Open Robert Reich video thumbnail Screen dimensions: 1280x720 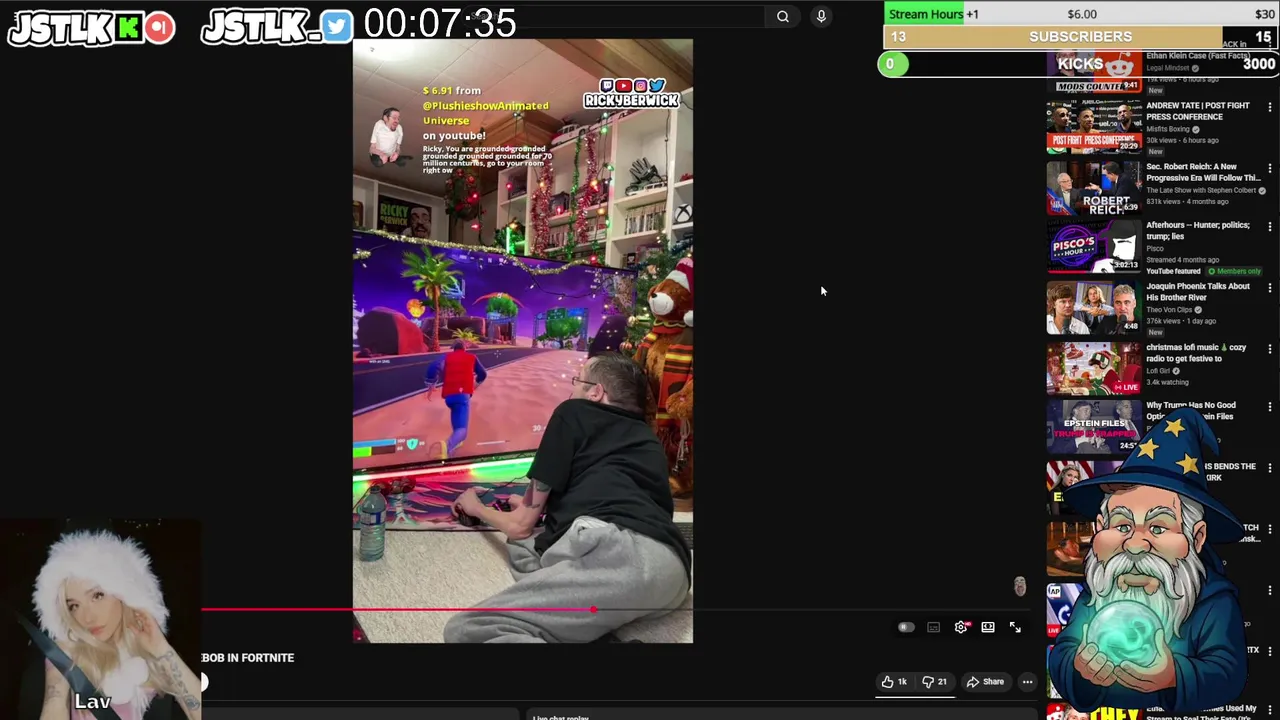point(1094,187)
